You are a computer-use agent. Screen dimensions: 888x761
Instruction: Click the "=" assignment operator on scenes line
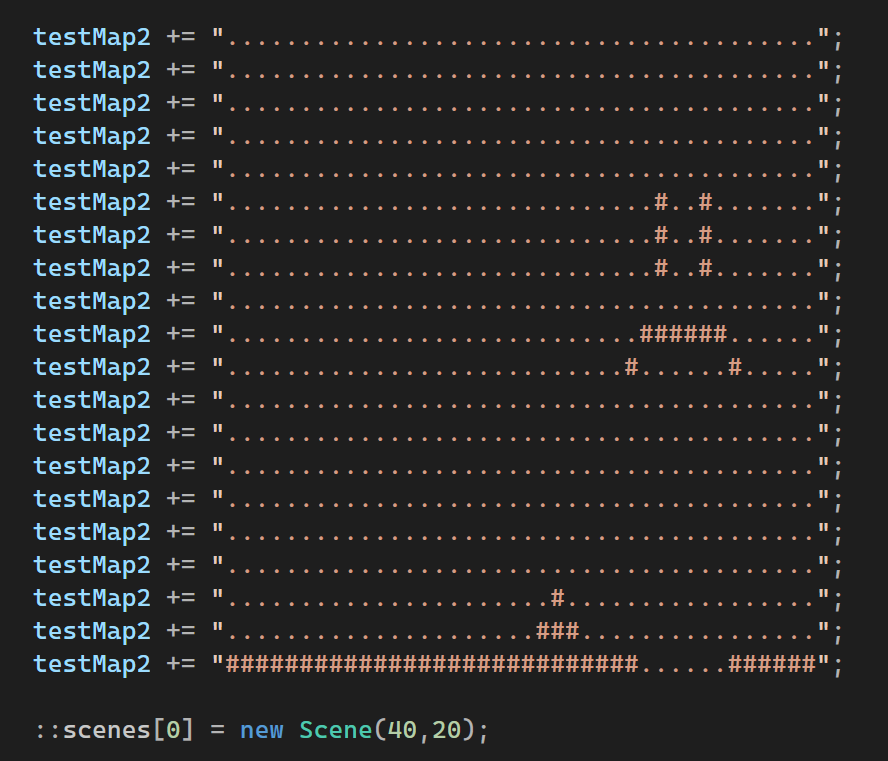(218, 730)
